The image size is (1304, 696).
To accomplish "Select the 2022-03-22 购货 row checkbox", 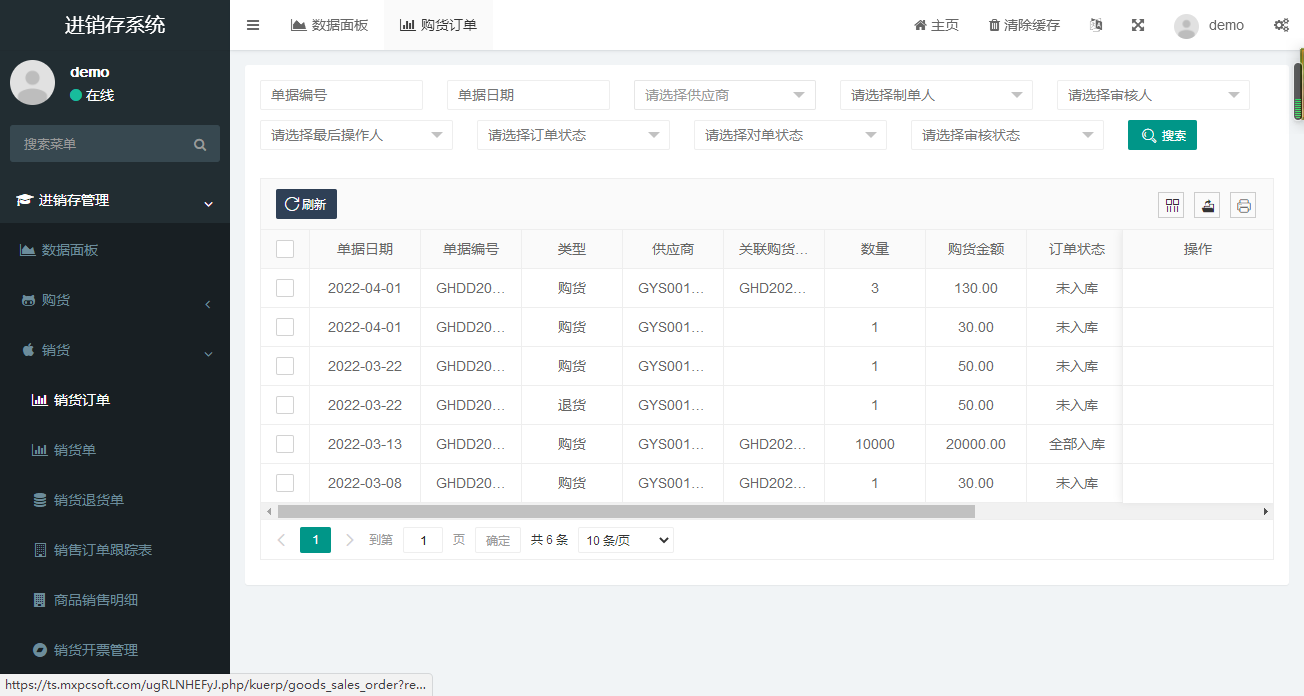I will click(x=285, y=366).
